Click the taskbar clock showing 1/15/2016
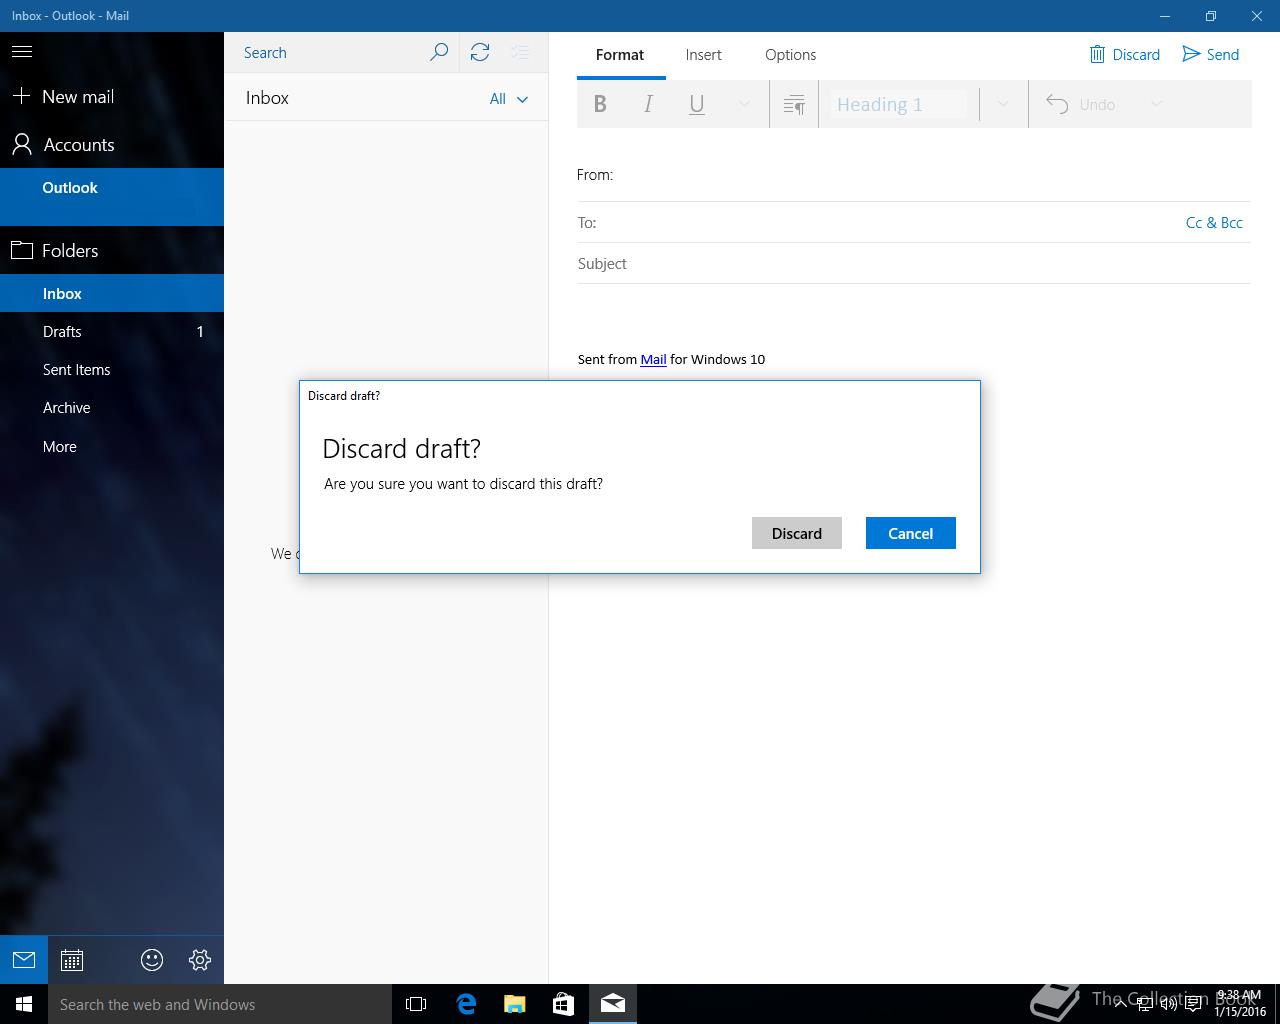The image size is (1280, 1024). click(1240, 1004)
